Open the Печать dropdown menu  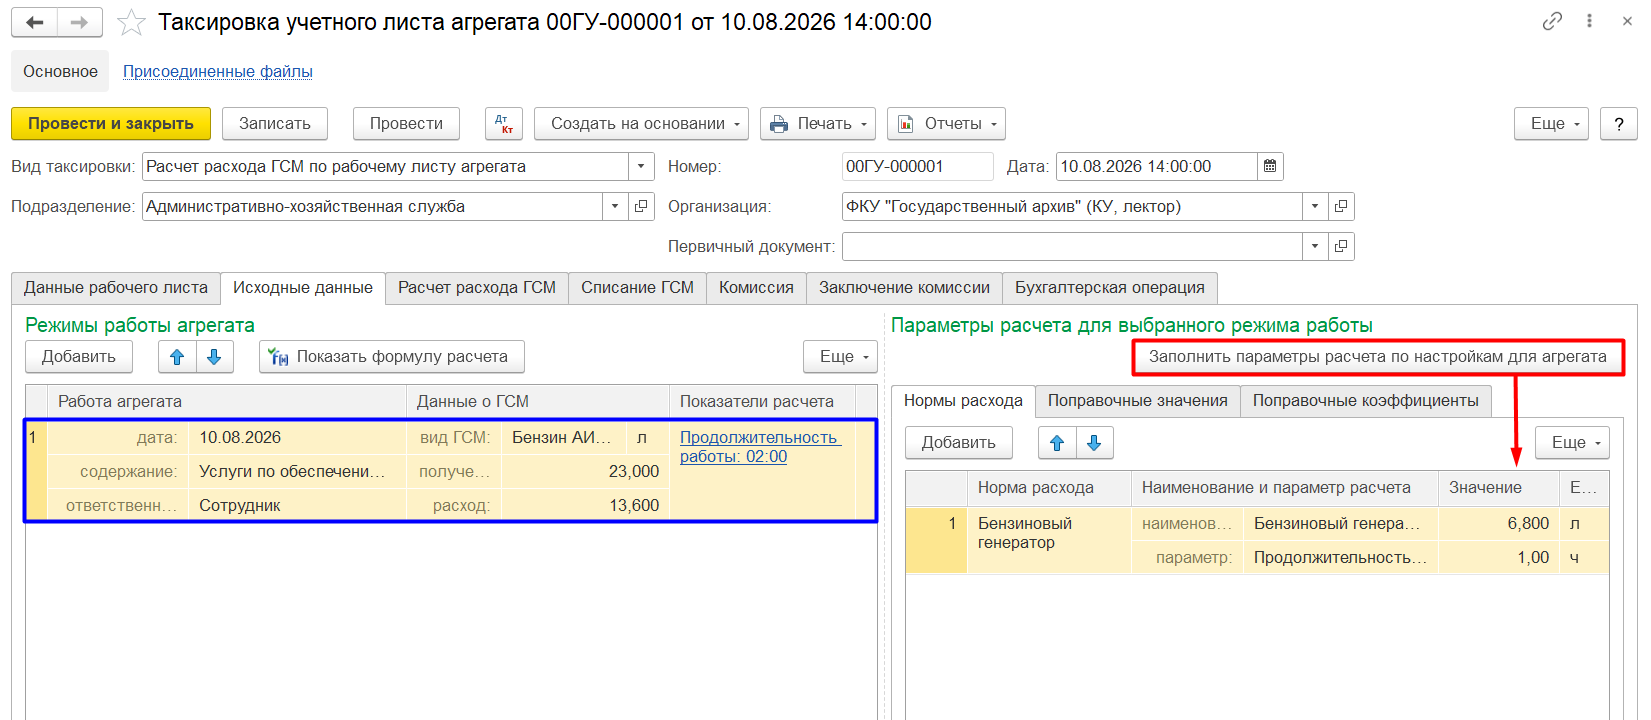point(818,124)
